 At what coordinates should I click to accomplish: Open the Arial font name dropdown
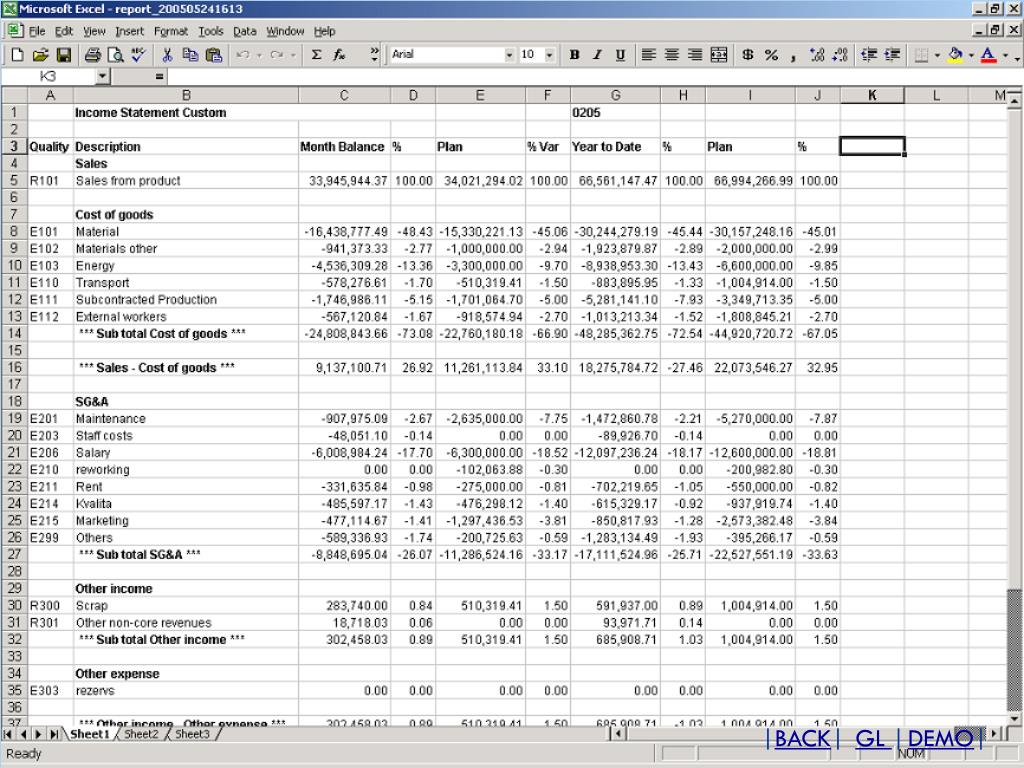click(509, 55)
